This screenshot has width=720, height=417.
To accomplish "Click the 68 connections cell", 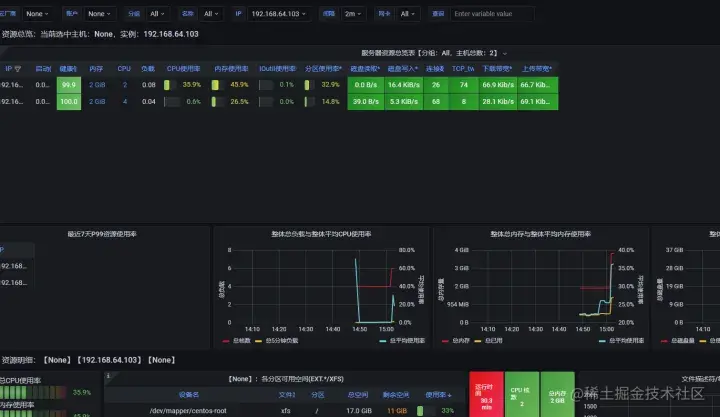I will tap(436, 101).
